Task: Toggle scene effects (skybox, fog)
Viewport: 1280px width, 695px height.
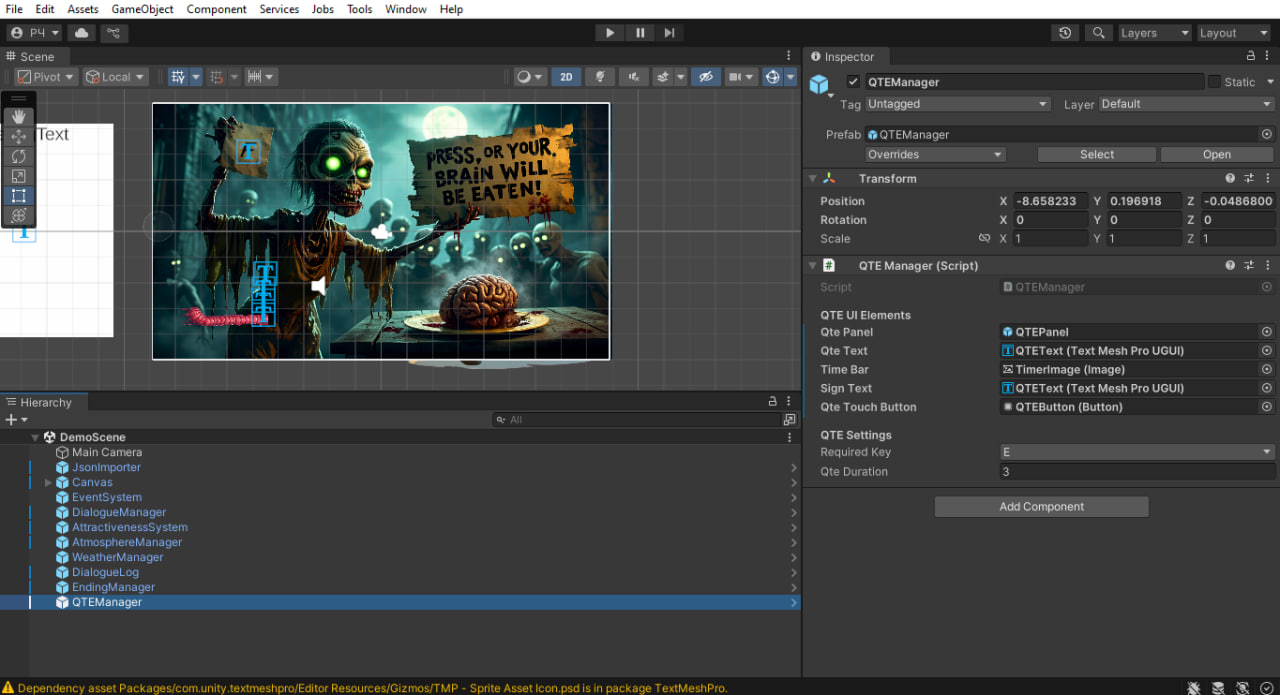Action: click(662, 77)
